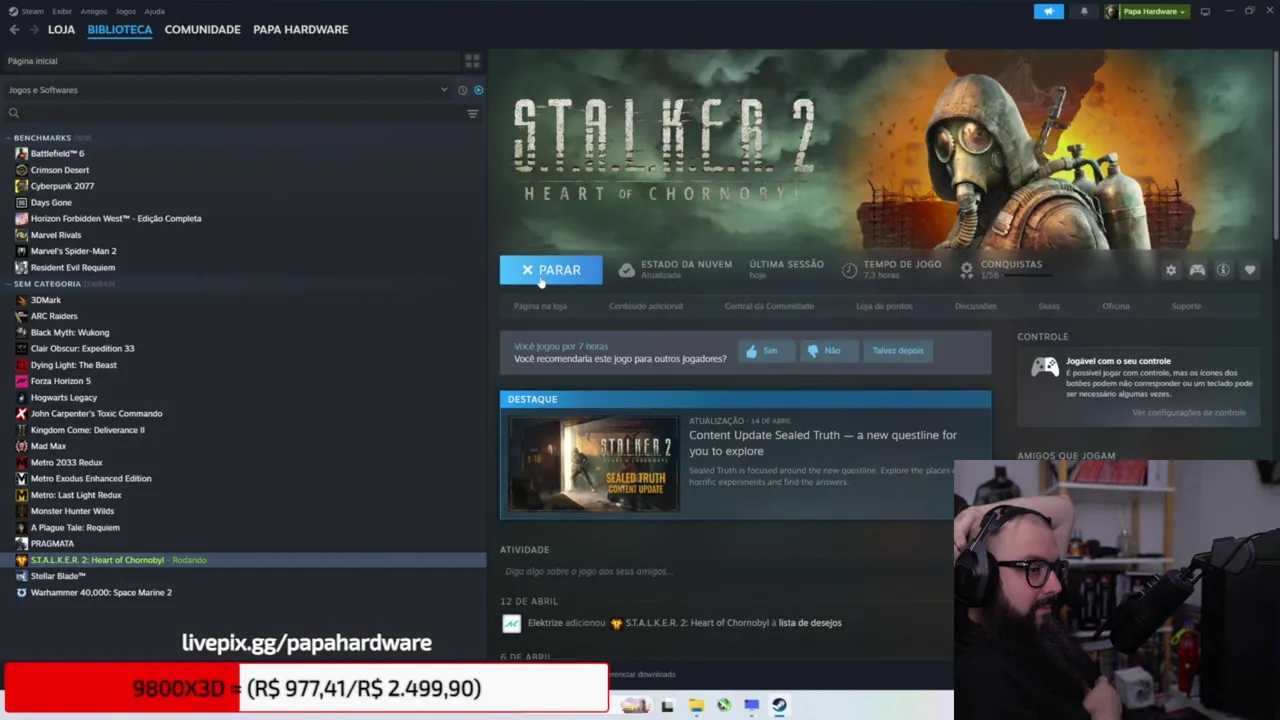
Task: Open the Amigos menu
Action: click(x=94, y=12)
